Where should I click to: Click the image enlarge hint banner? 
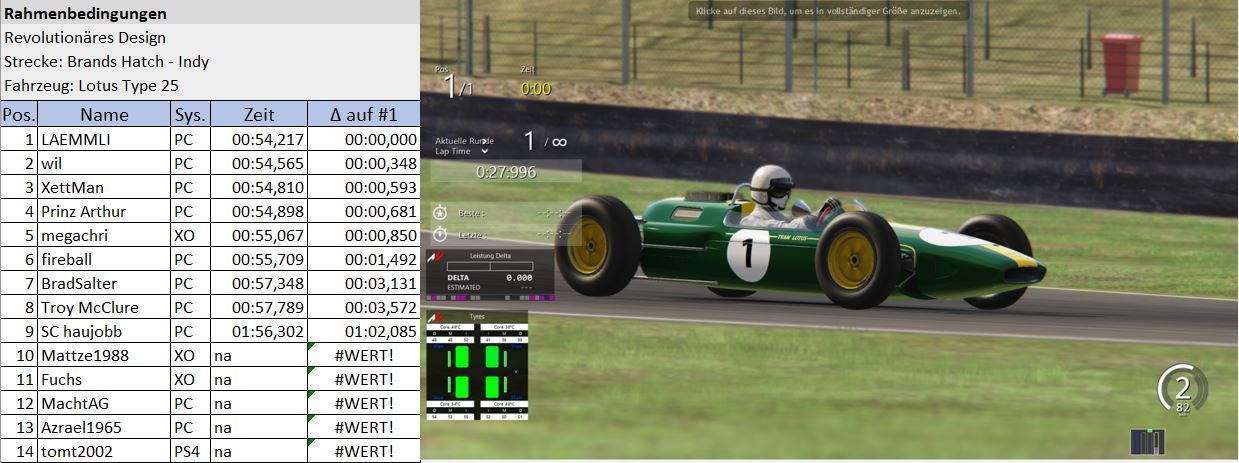point(829,11)
